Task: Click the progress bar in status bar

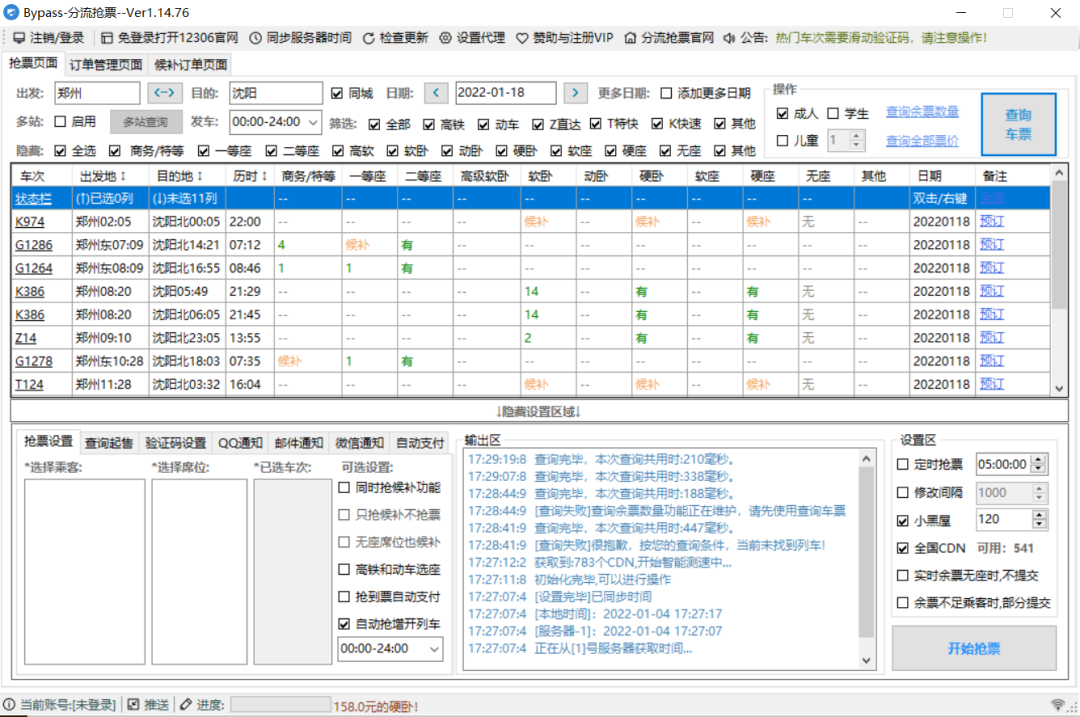Action: pos(280,705)
